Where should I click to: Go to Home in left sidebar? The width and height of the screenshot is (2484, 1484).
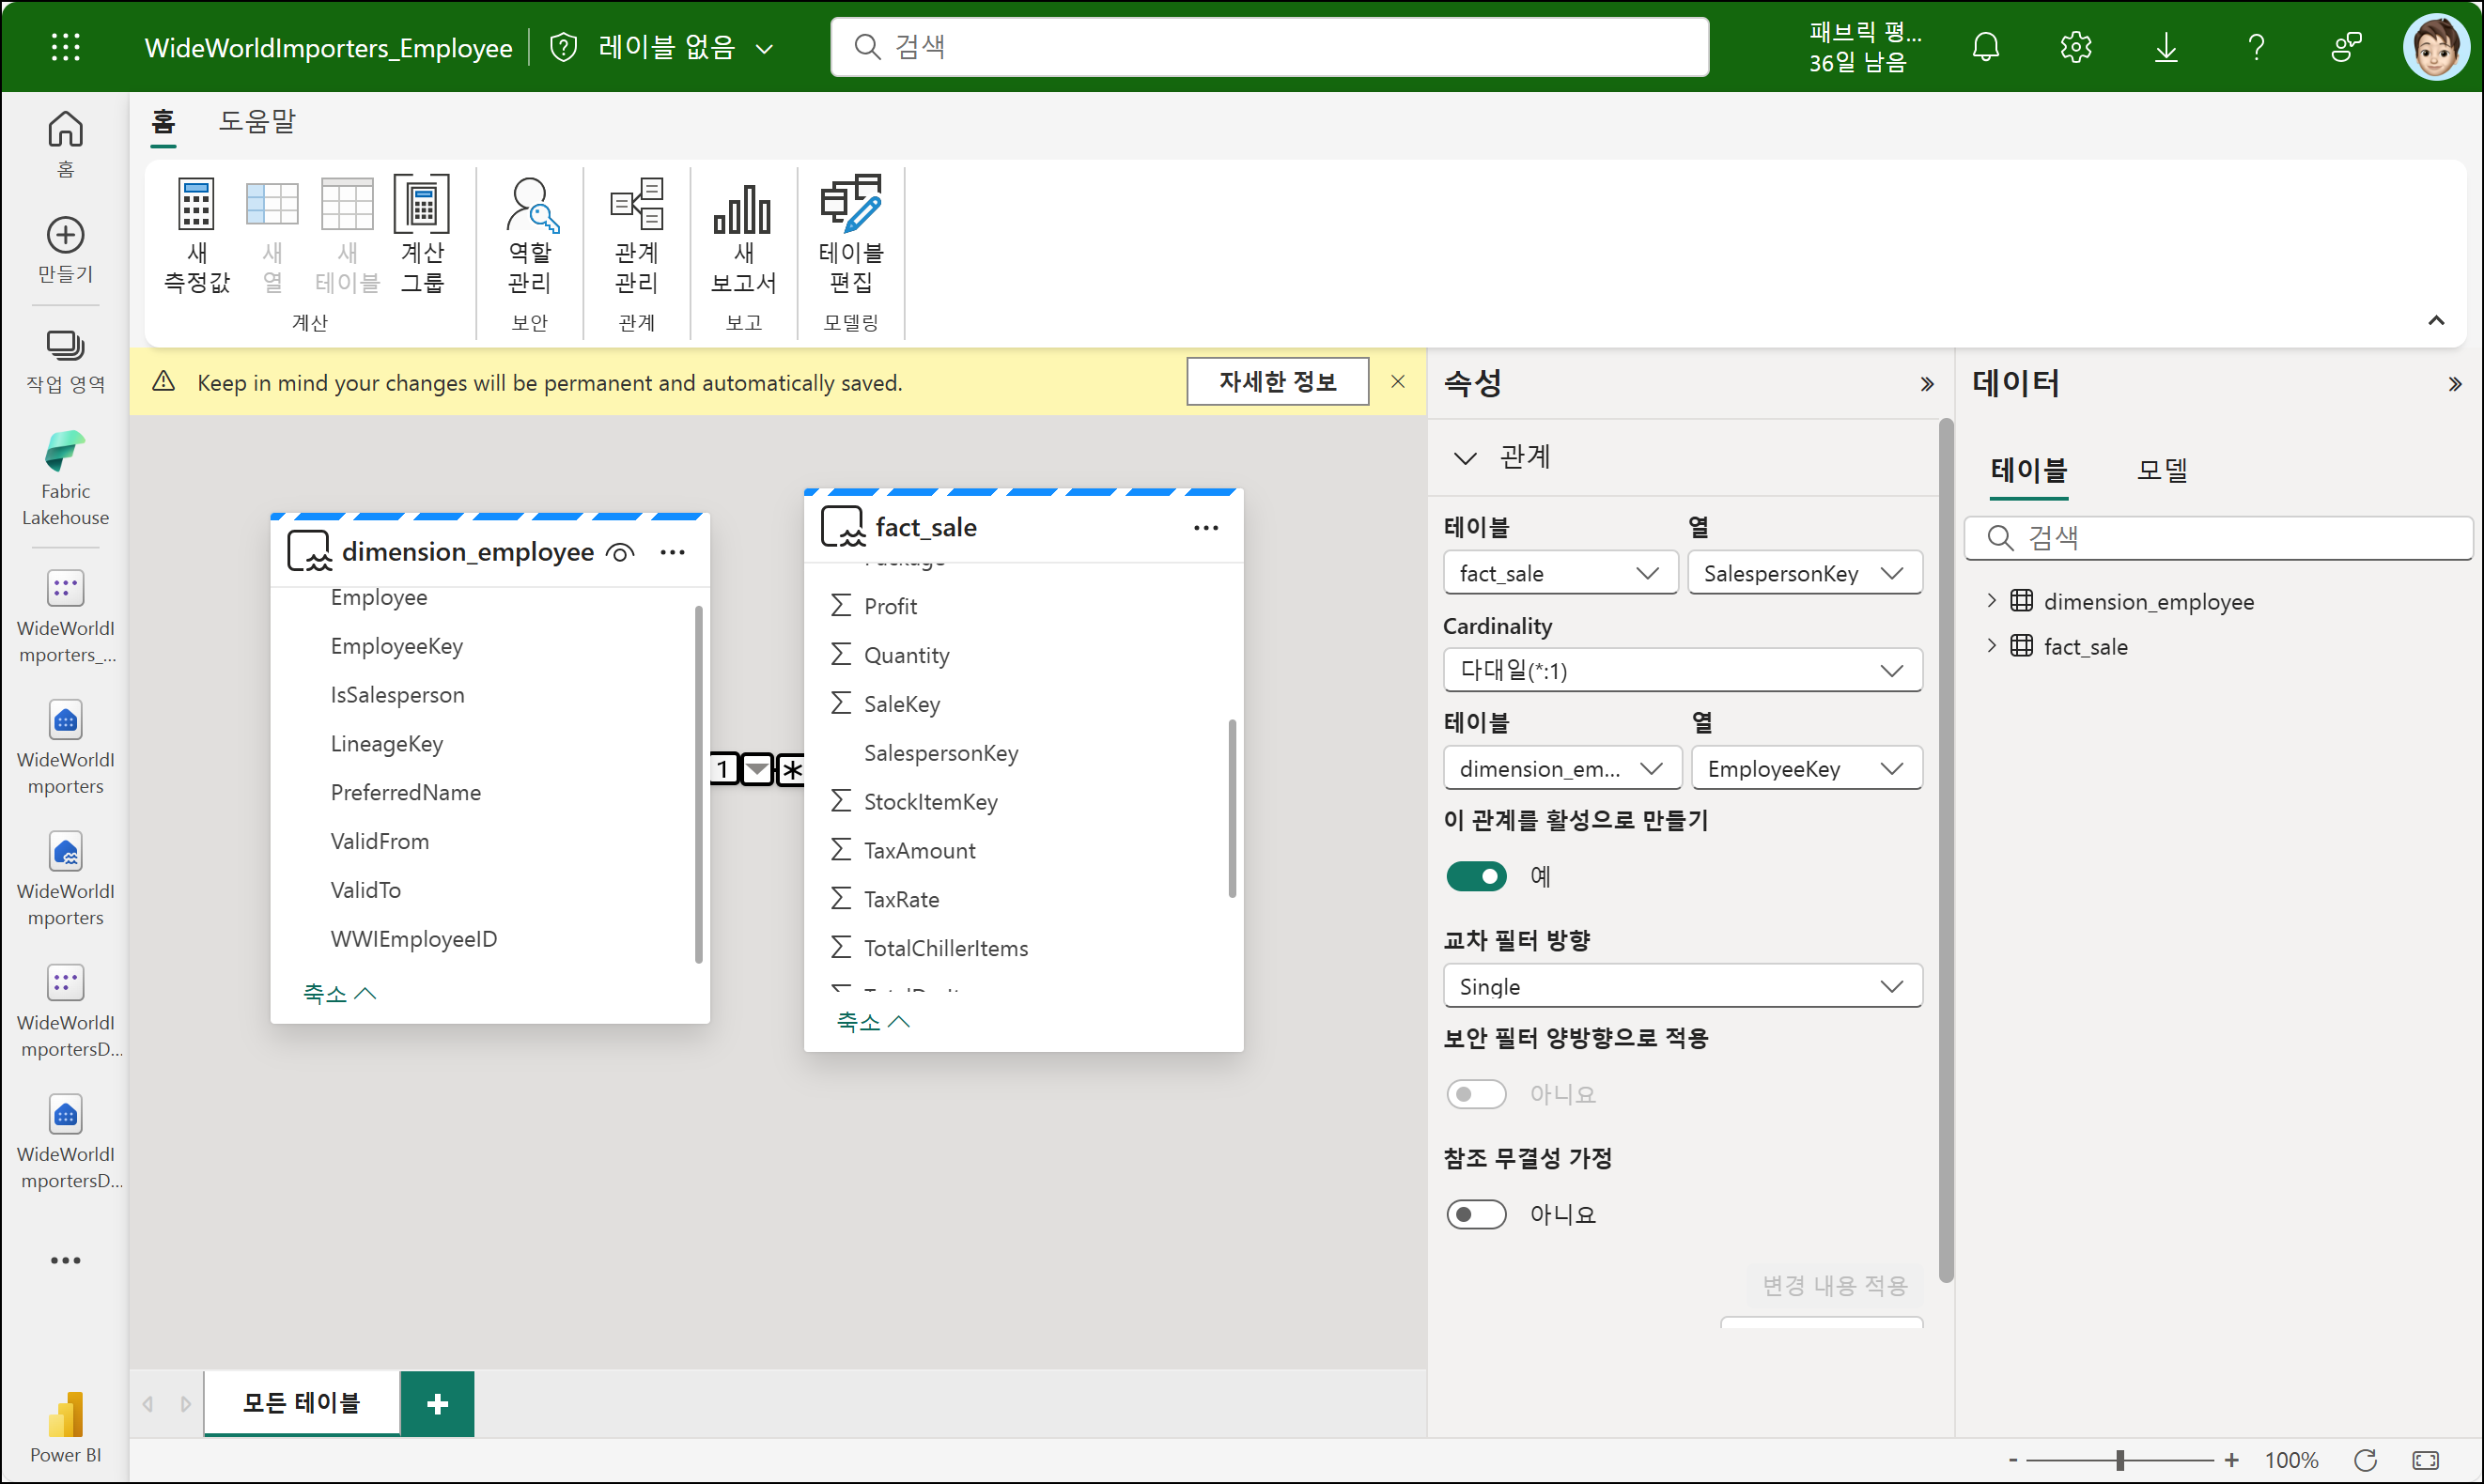[65, 143]
